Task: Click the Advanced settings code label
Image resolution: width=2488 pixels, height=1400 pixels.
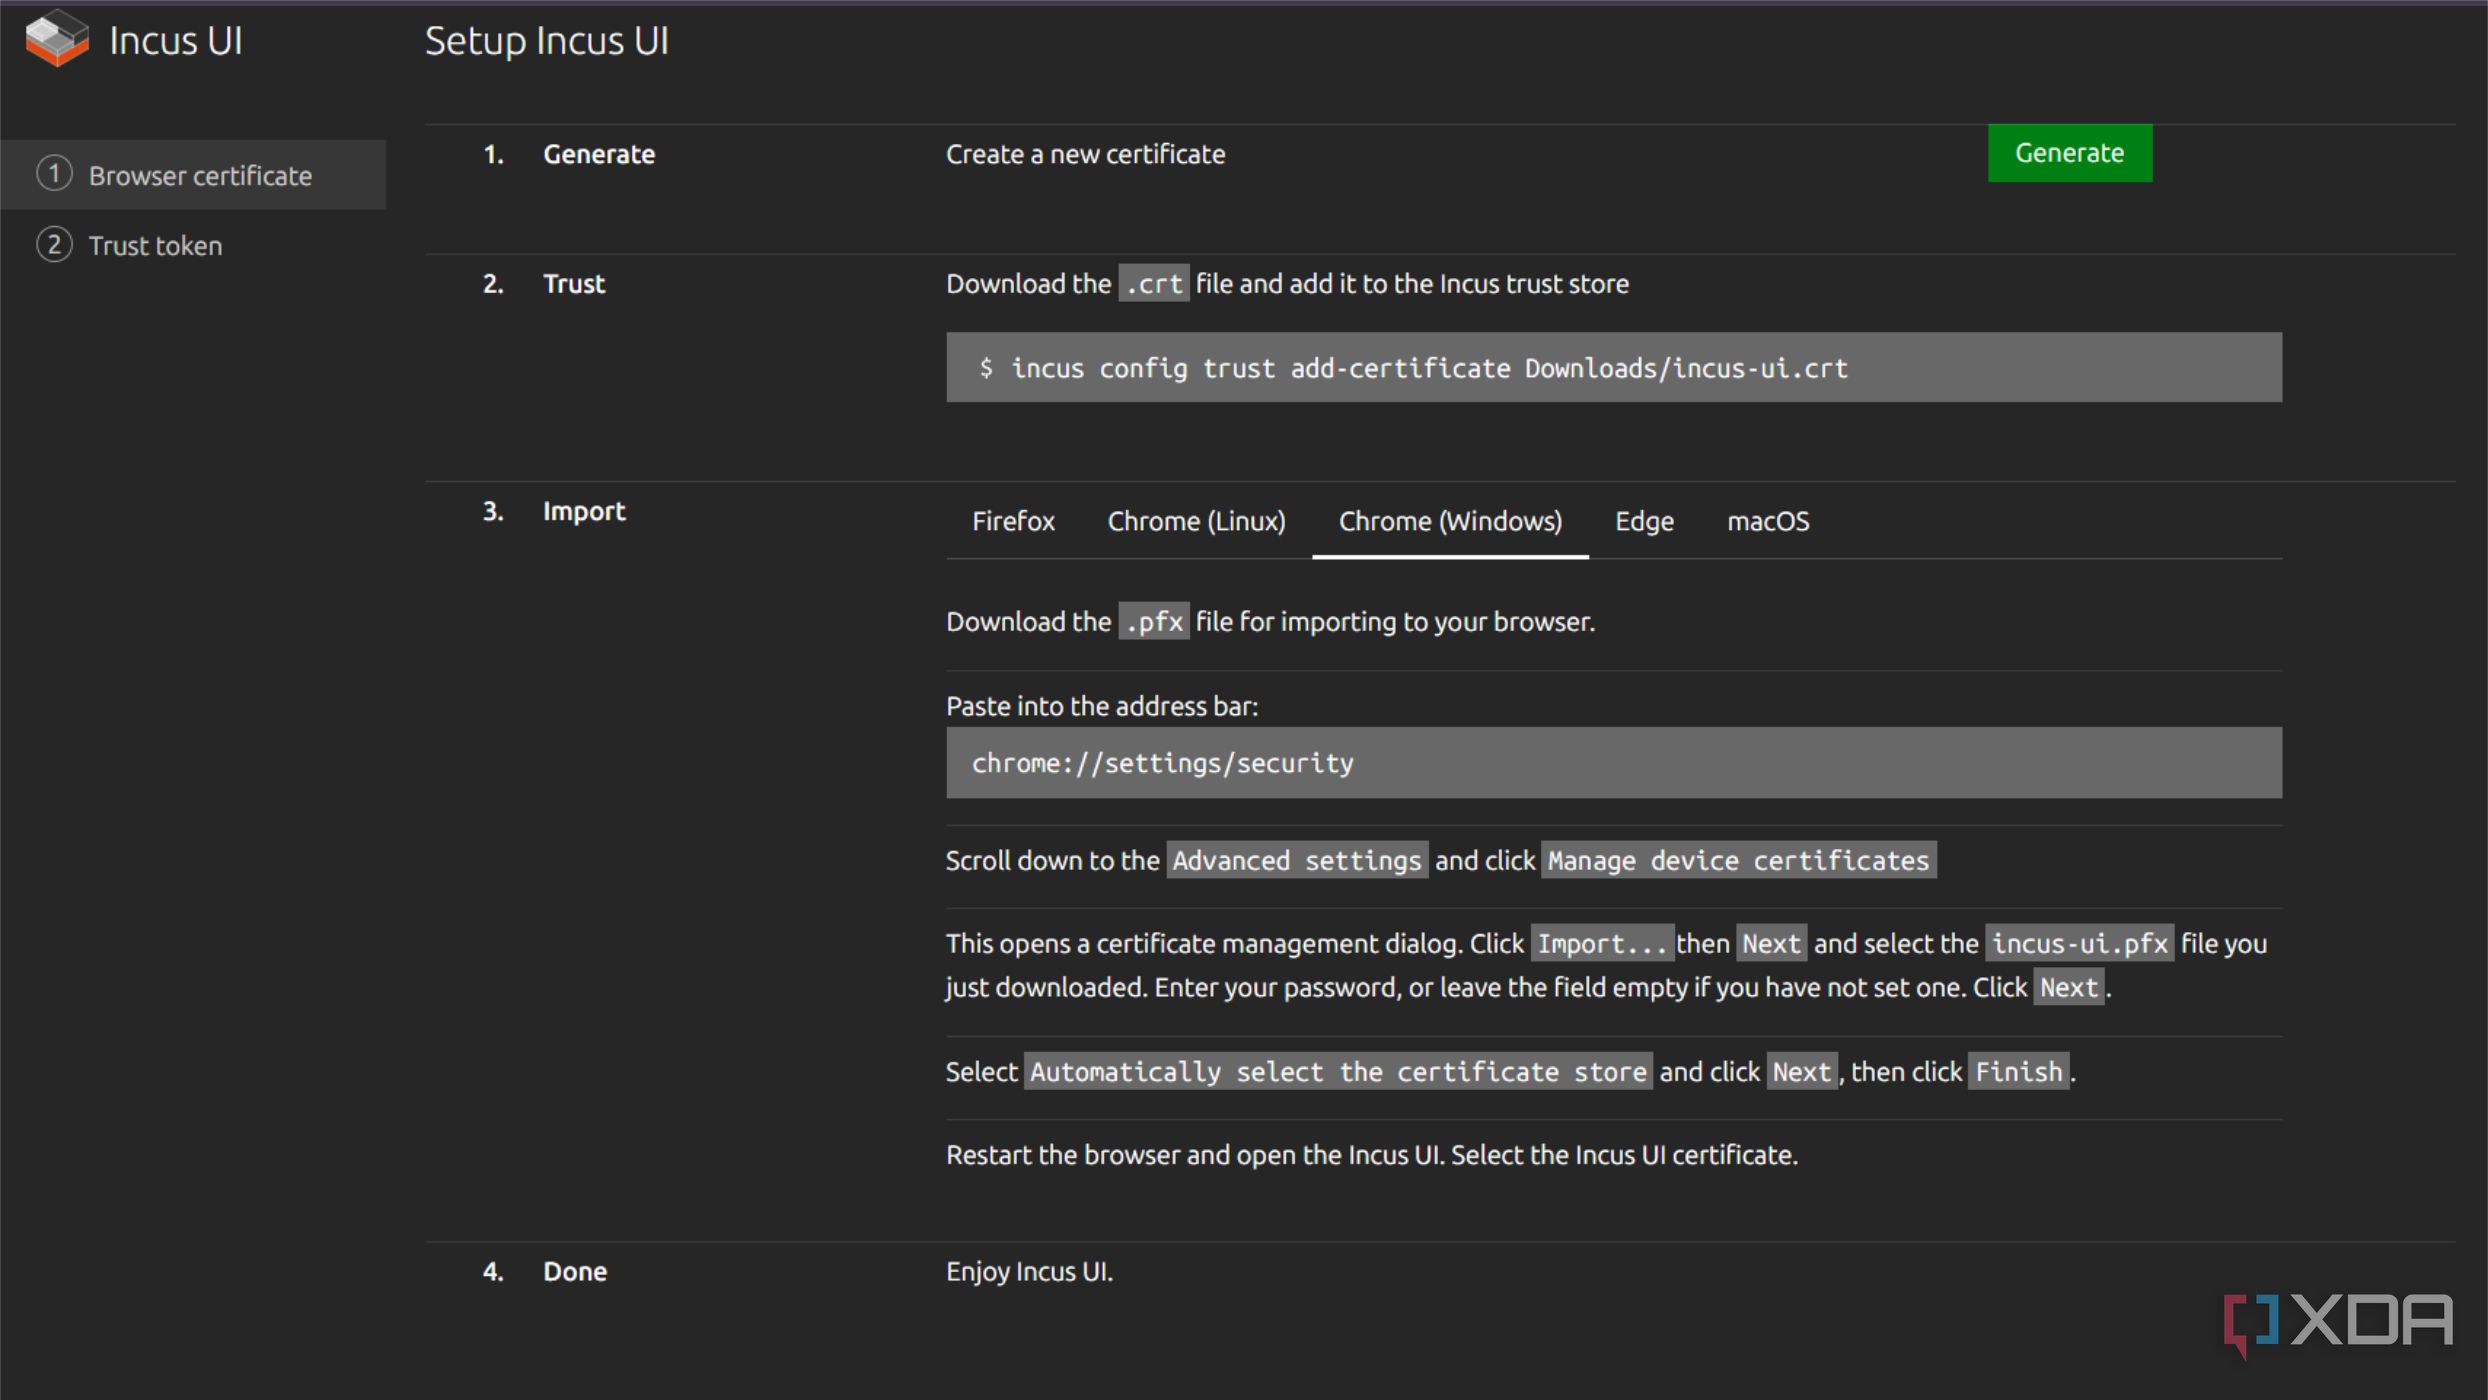Action: (1297, 861)
